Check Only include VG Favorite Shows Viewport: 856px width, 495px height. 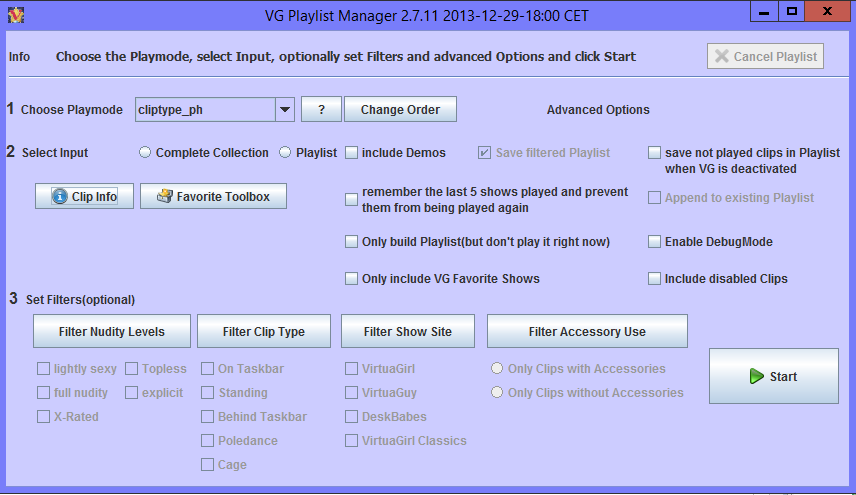352,279
